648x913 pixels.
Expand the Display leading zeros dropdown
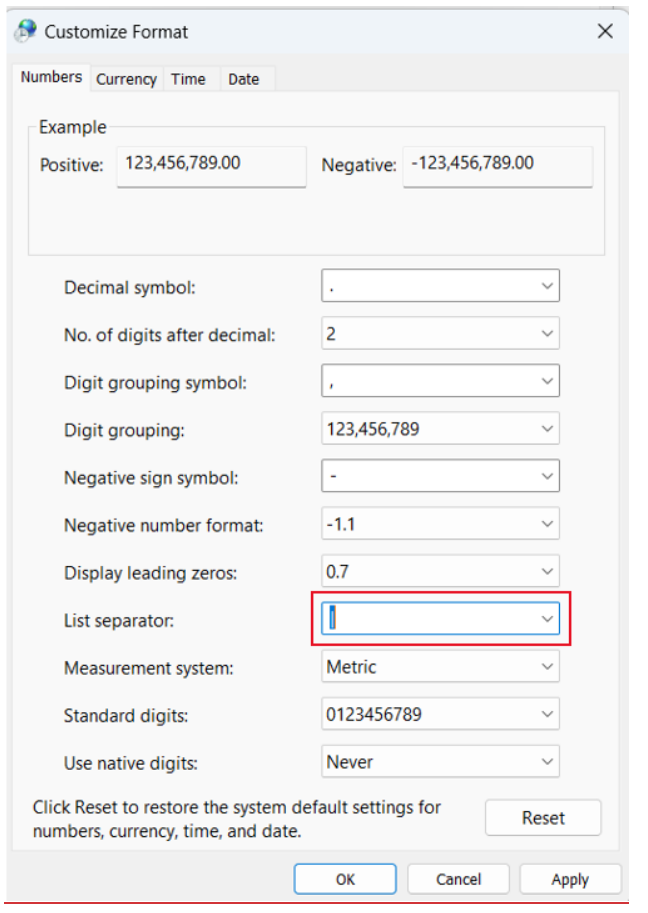546,572
